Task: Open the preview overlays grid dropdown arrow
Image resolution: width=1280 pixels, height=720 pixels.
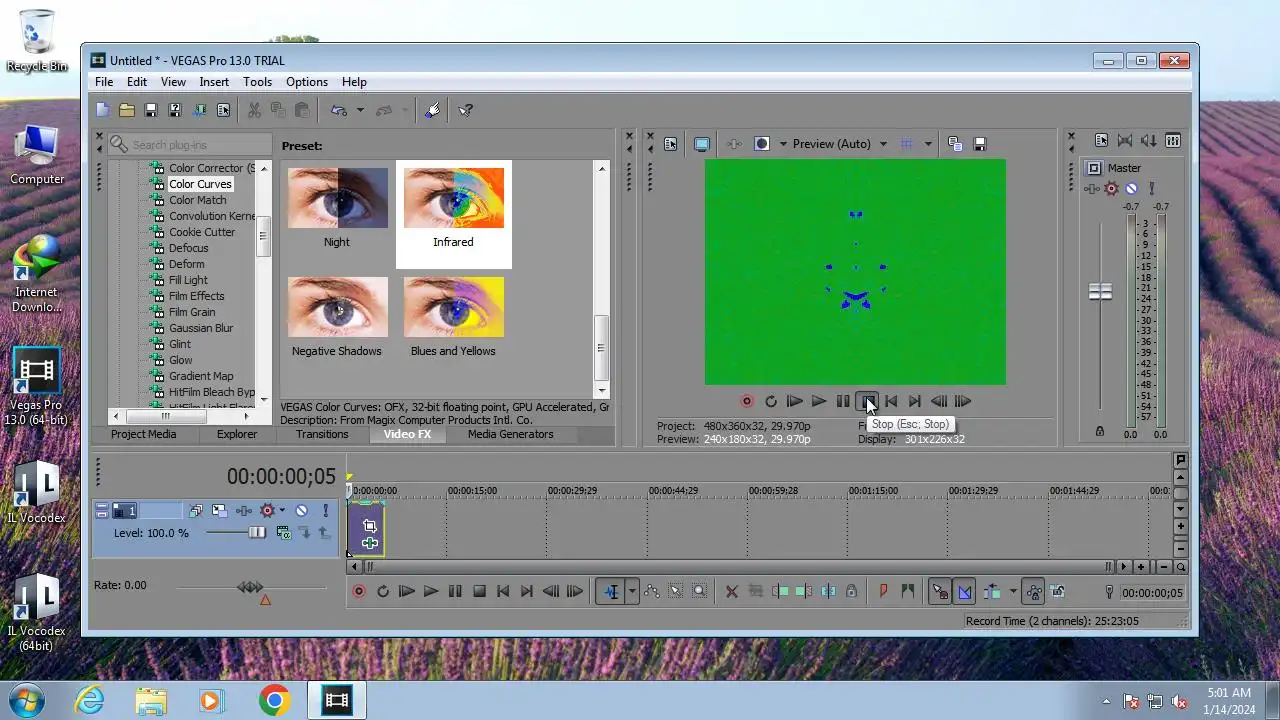Action: coord(928,144)
